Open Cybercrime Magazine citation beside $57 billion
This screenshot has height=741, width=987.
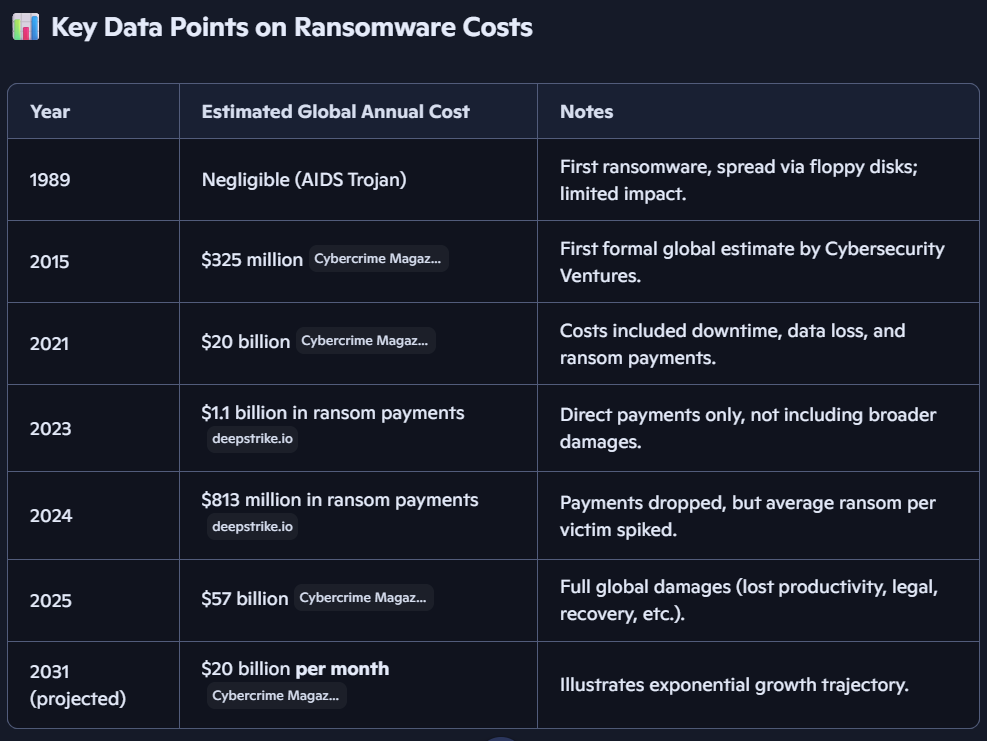point(363,597)
